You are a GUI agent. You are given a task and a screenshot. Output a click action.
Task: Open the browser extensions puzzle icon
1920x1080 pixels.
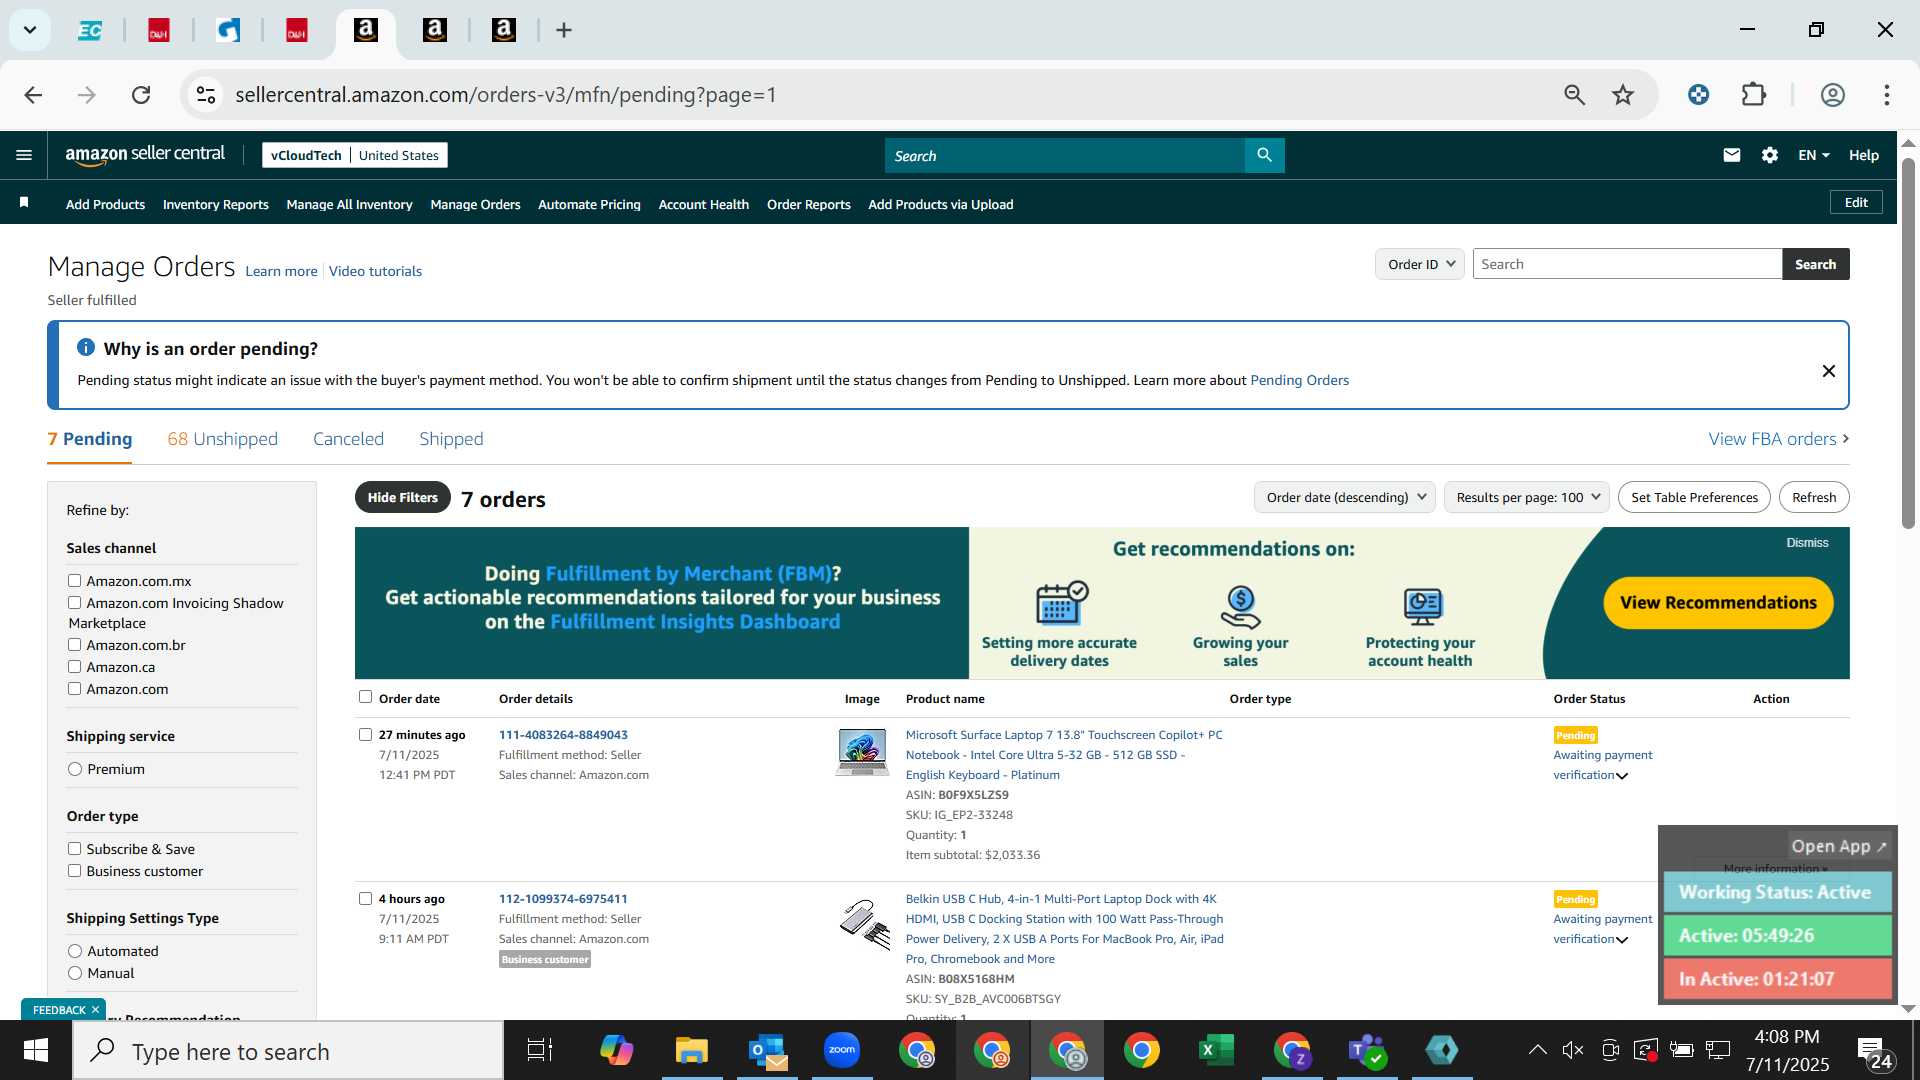(x=1754, y=95)
